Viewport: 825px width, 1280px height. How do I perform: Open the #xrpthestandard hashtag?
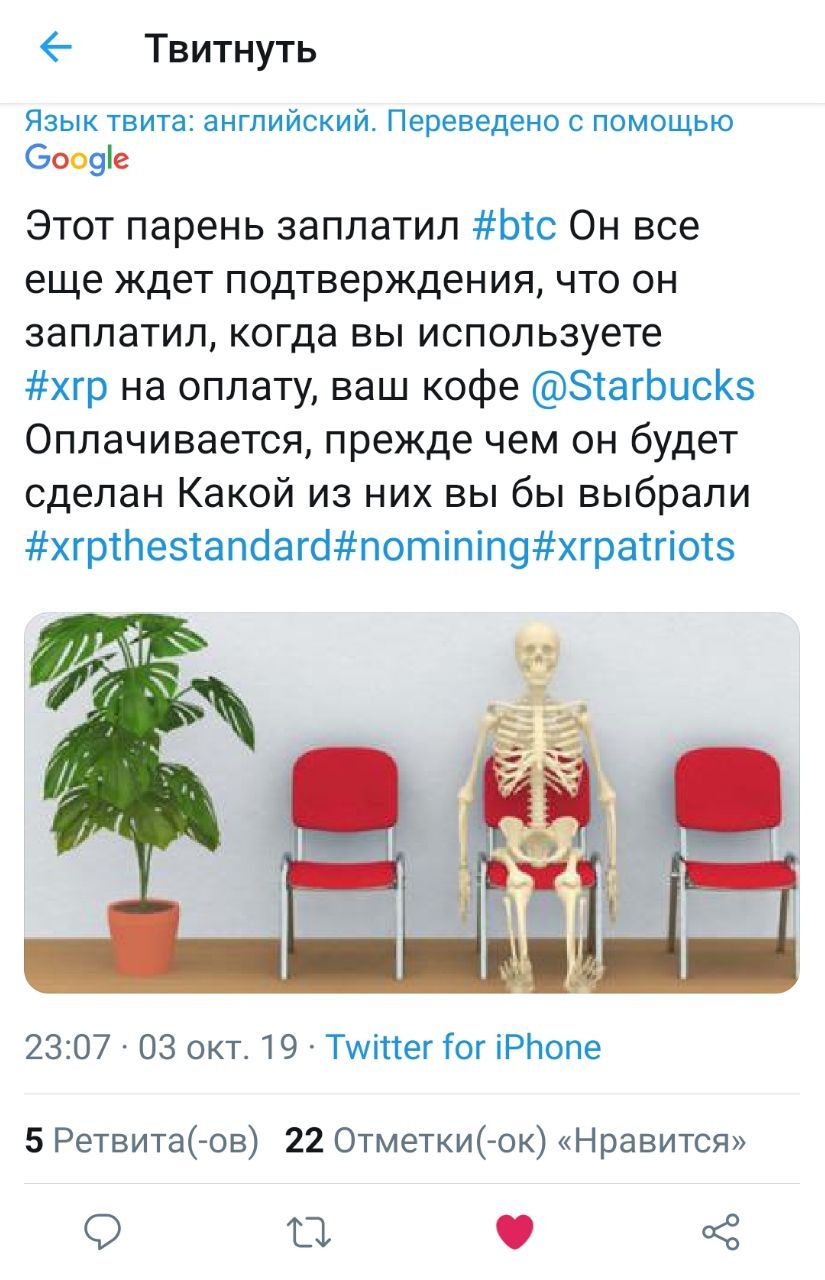coord(189,546)
